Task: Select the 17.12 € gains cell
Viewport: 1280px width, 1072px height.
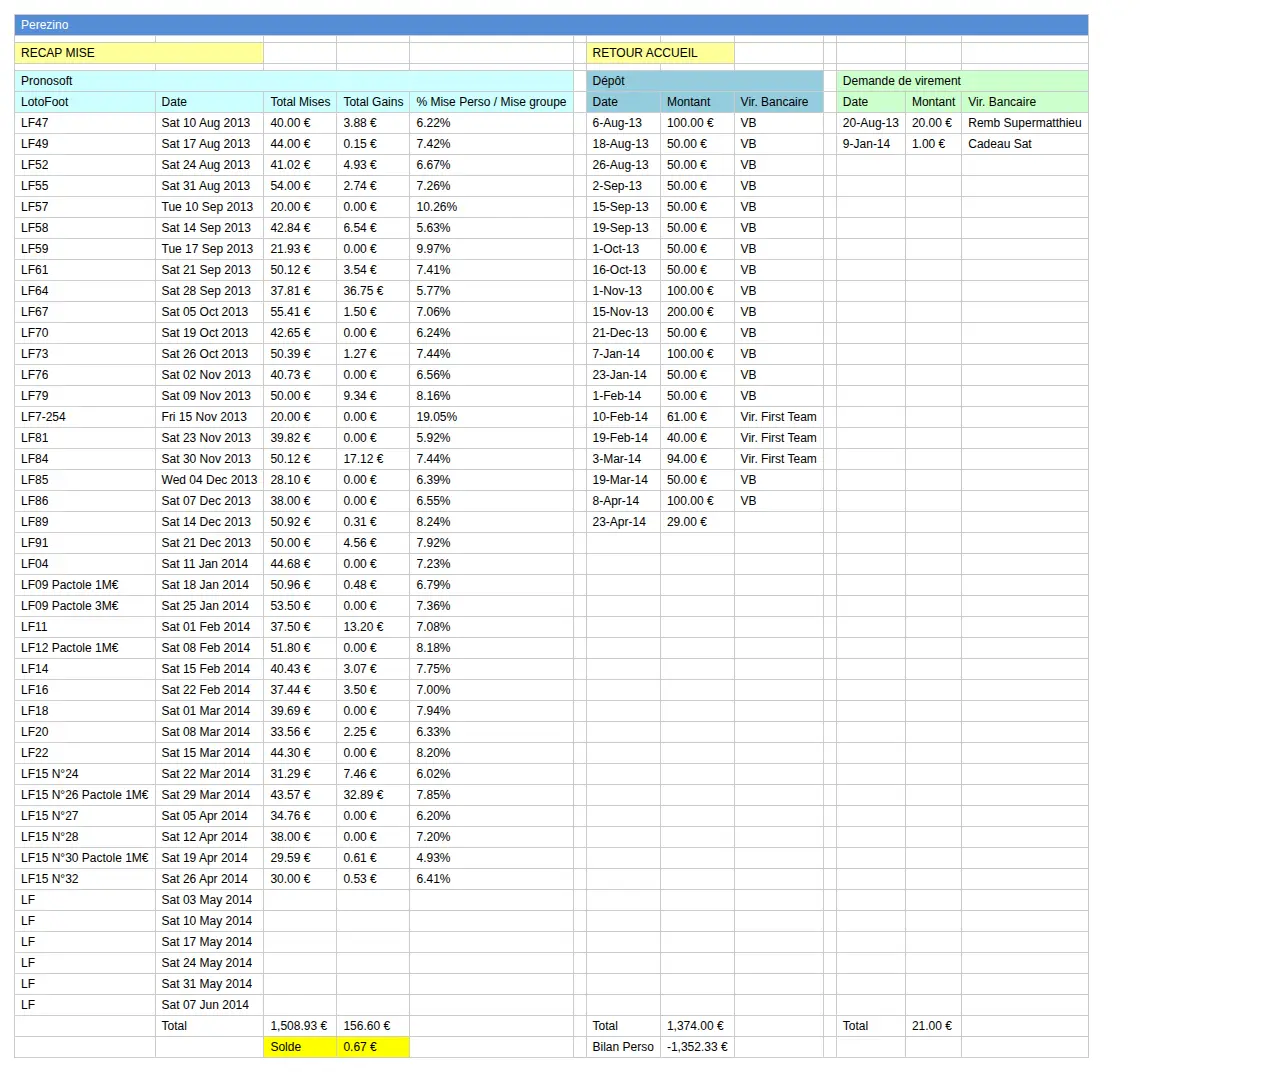Action: tap(373, 459)
